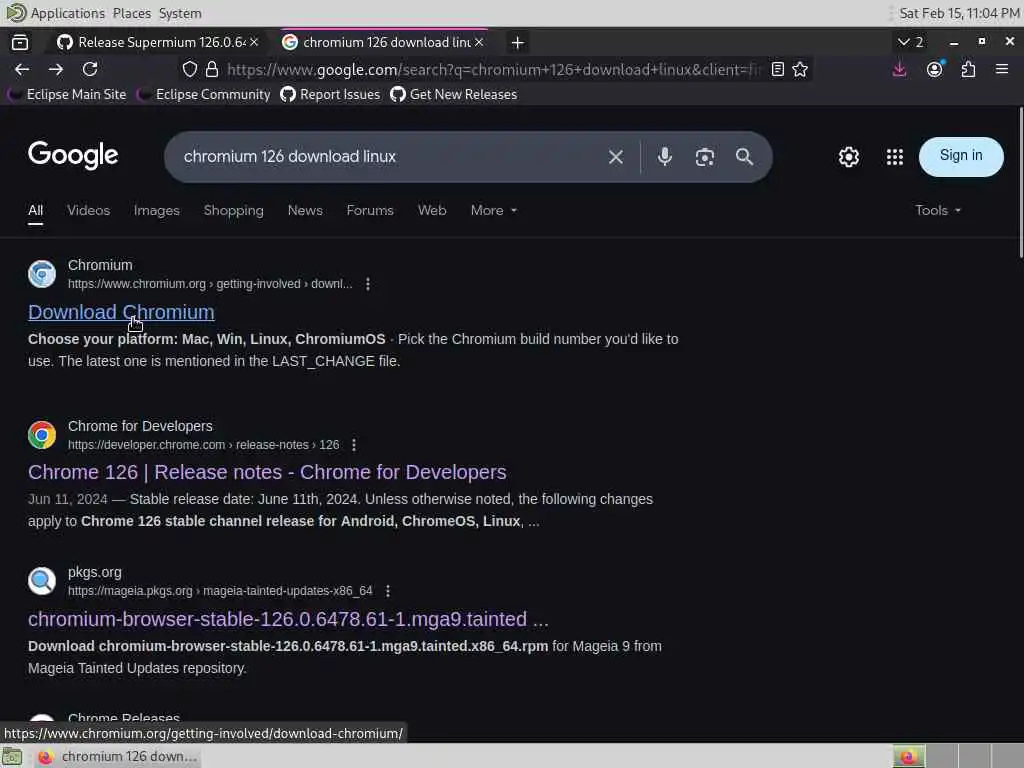Open the browser hamburger menu
Viewport: 1024px width, 768px height.
1002,69
